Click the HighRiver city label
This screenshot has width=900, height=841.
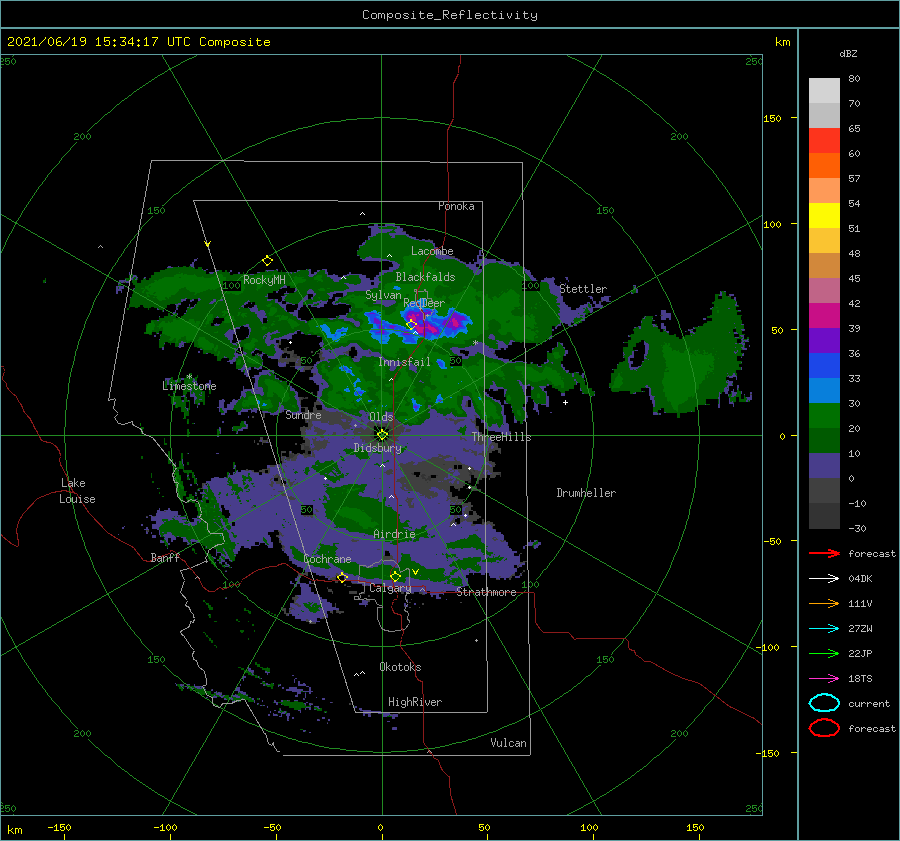(415, 702)
